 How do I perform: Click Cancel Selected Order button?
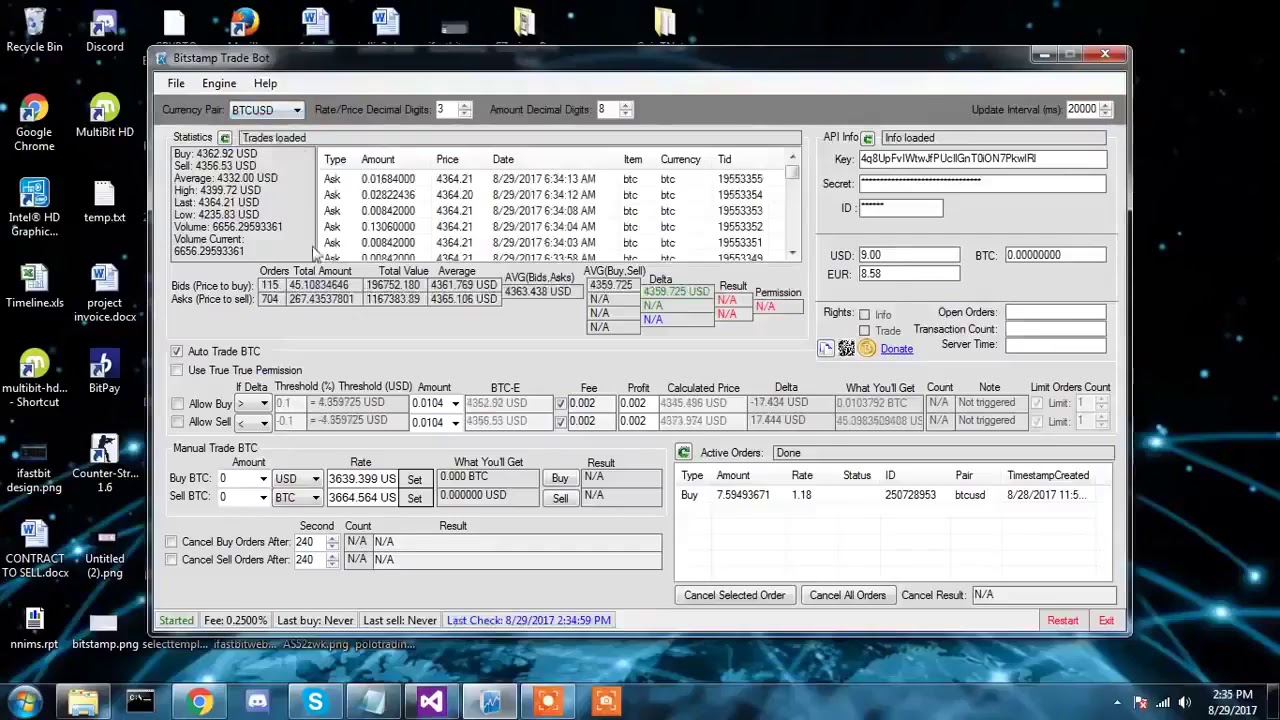pos(734,595)
